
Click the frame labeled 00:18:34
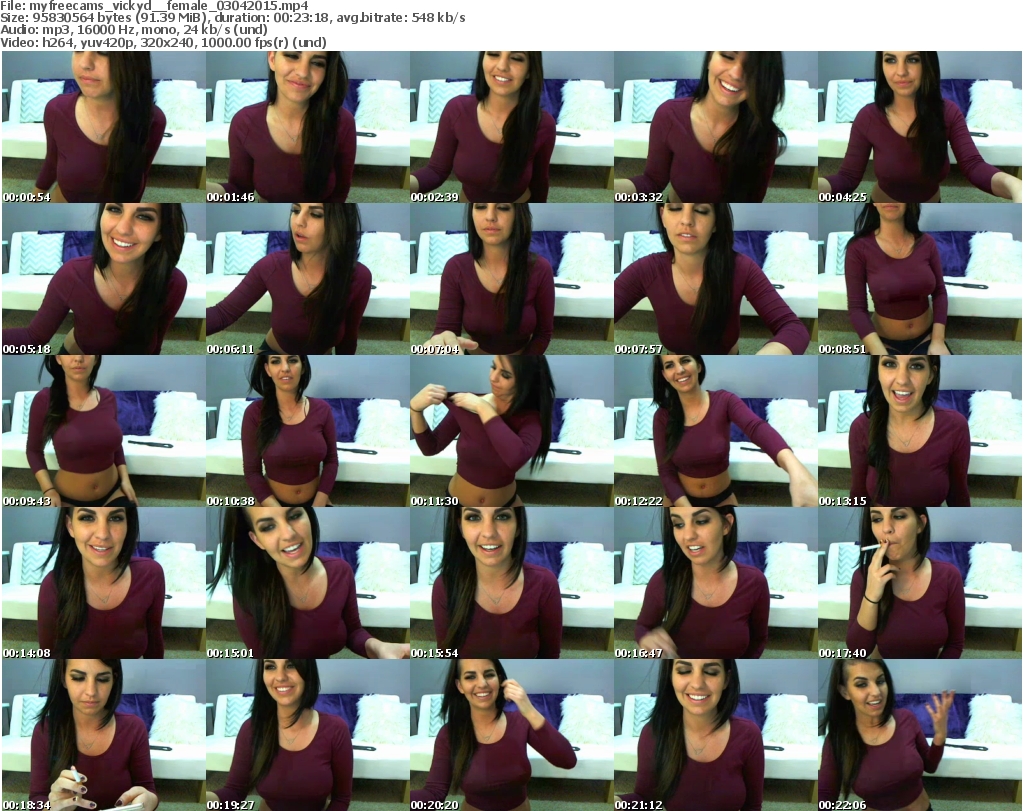[104, 735]
